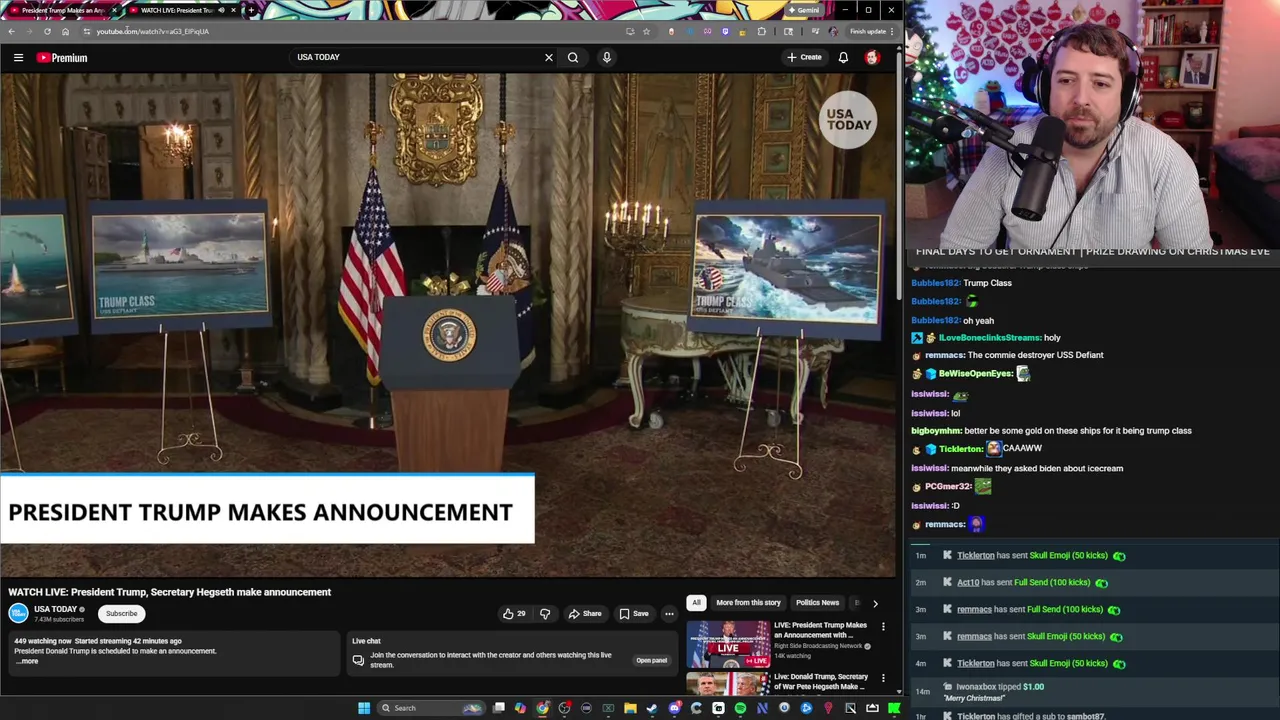This screenshot has height=720, width=1280.
Task: Go to YouTube Premium home logo
Action: 62,58
